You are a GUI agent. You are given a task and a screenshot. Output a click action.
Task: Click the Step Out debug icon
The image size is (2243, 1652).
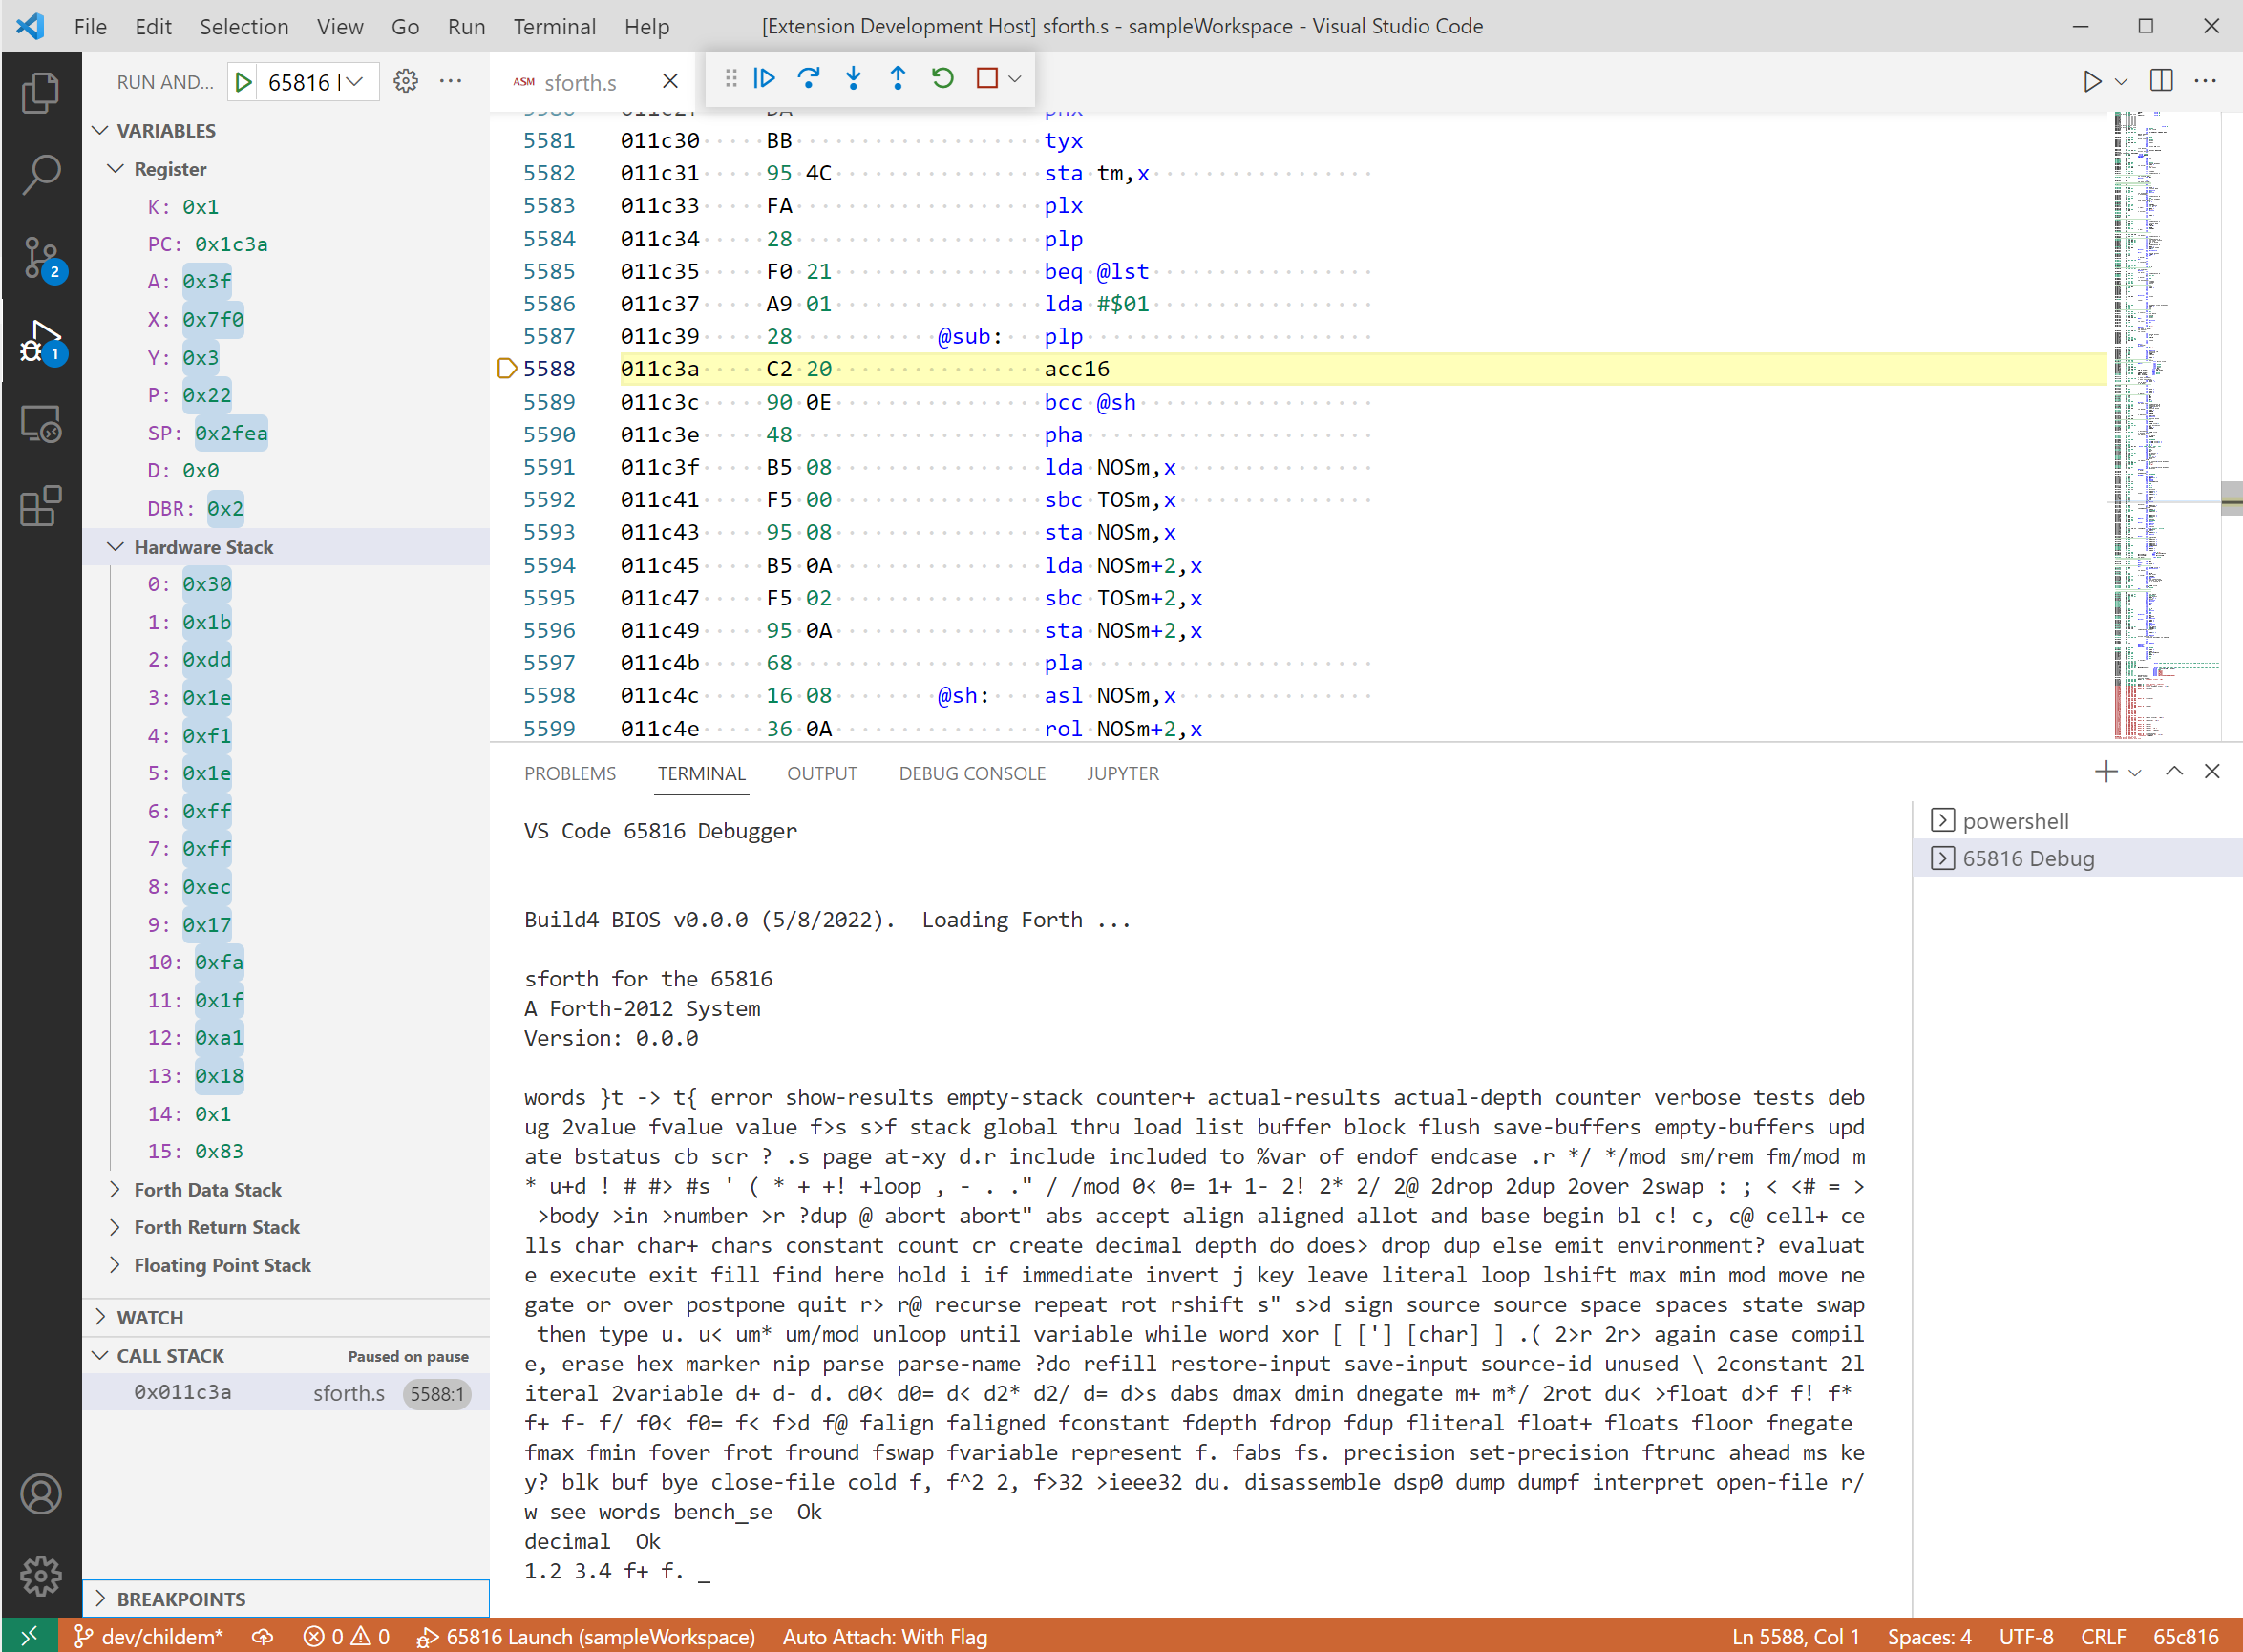tap(898, 78)
